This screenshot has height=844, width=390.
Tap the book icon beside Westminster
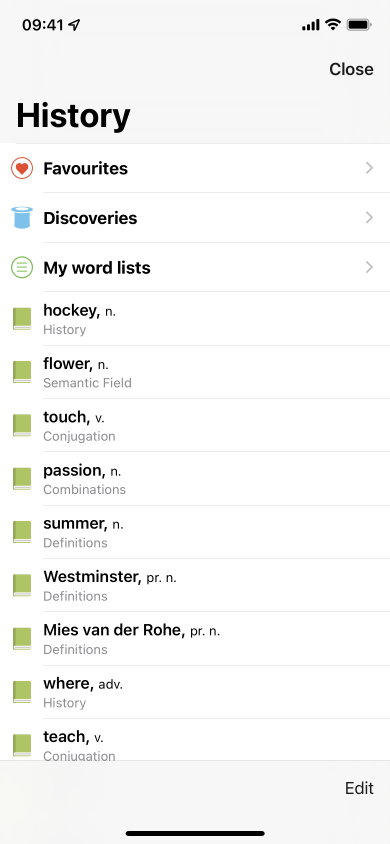[x=22, y=585]
